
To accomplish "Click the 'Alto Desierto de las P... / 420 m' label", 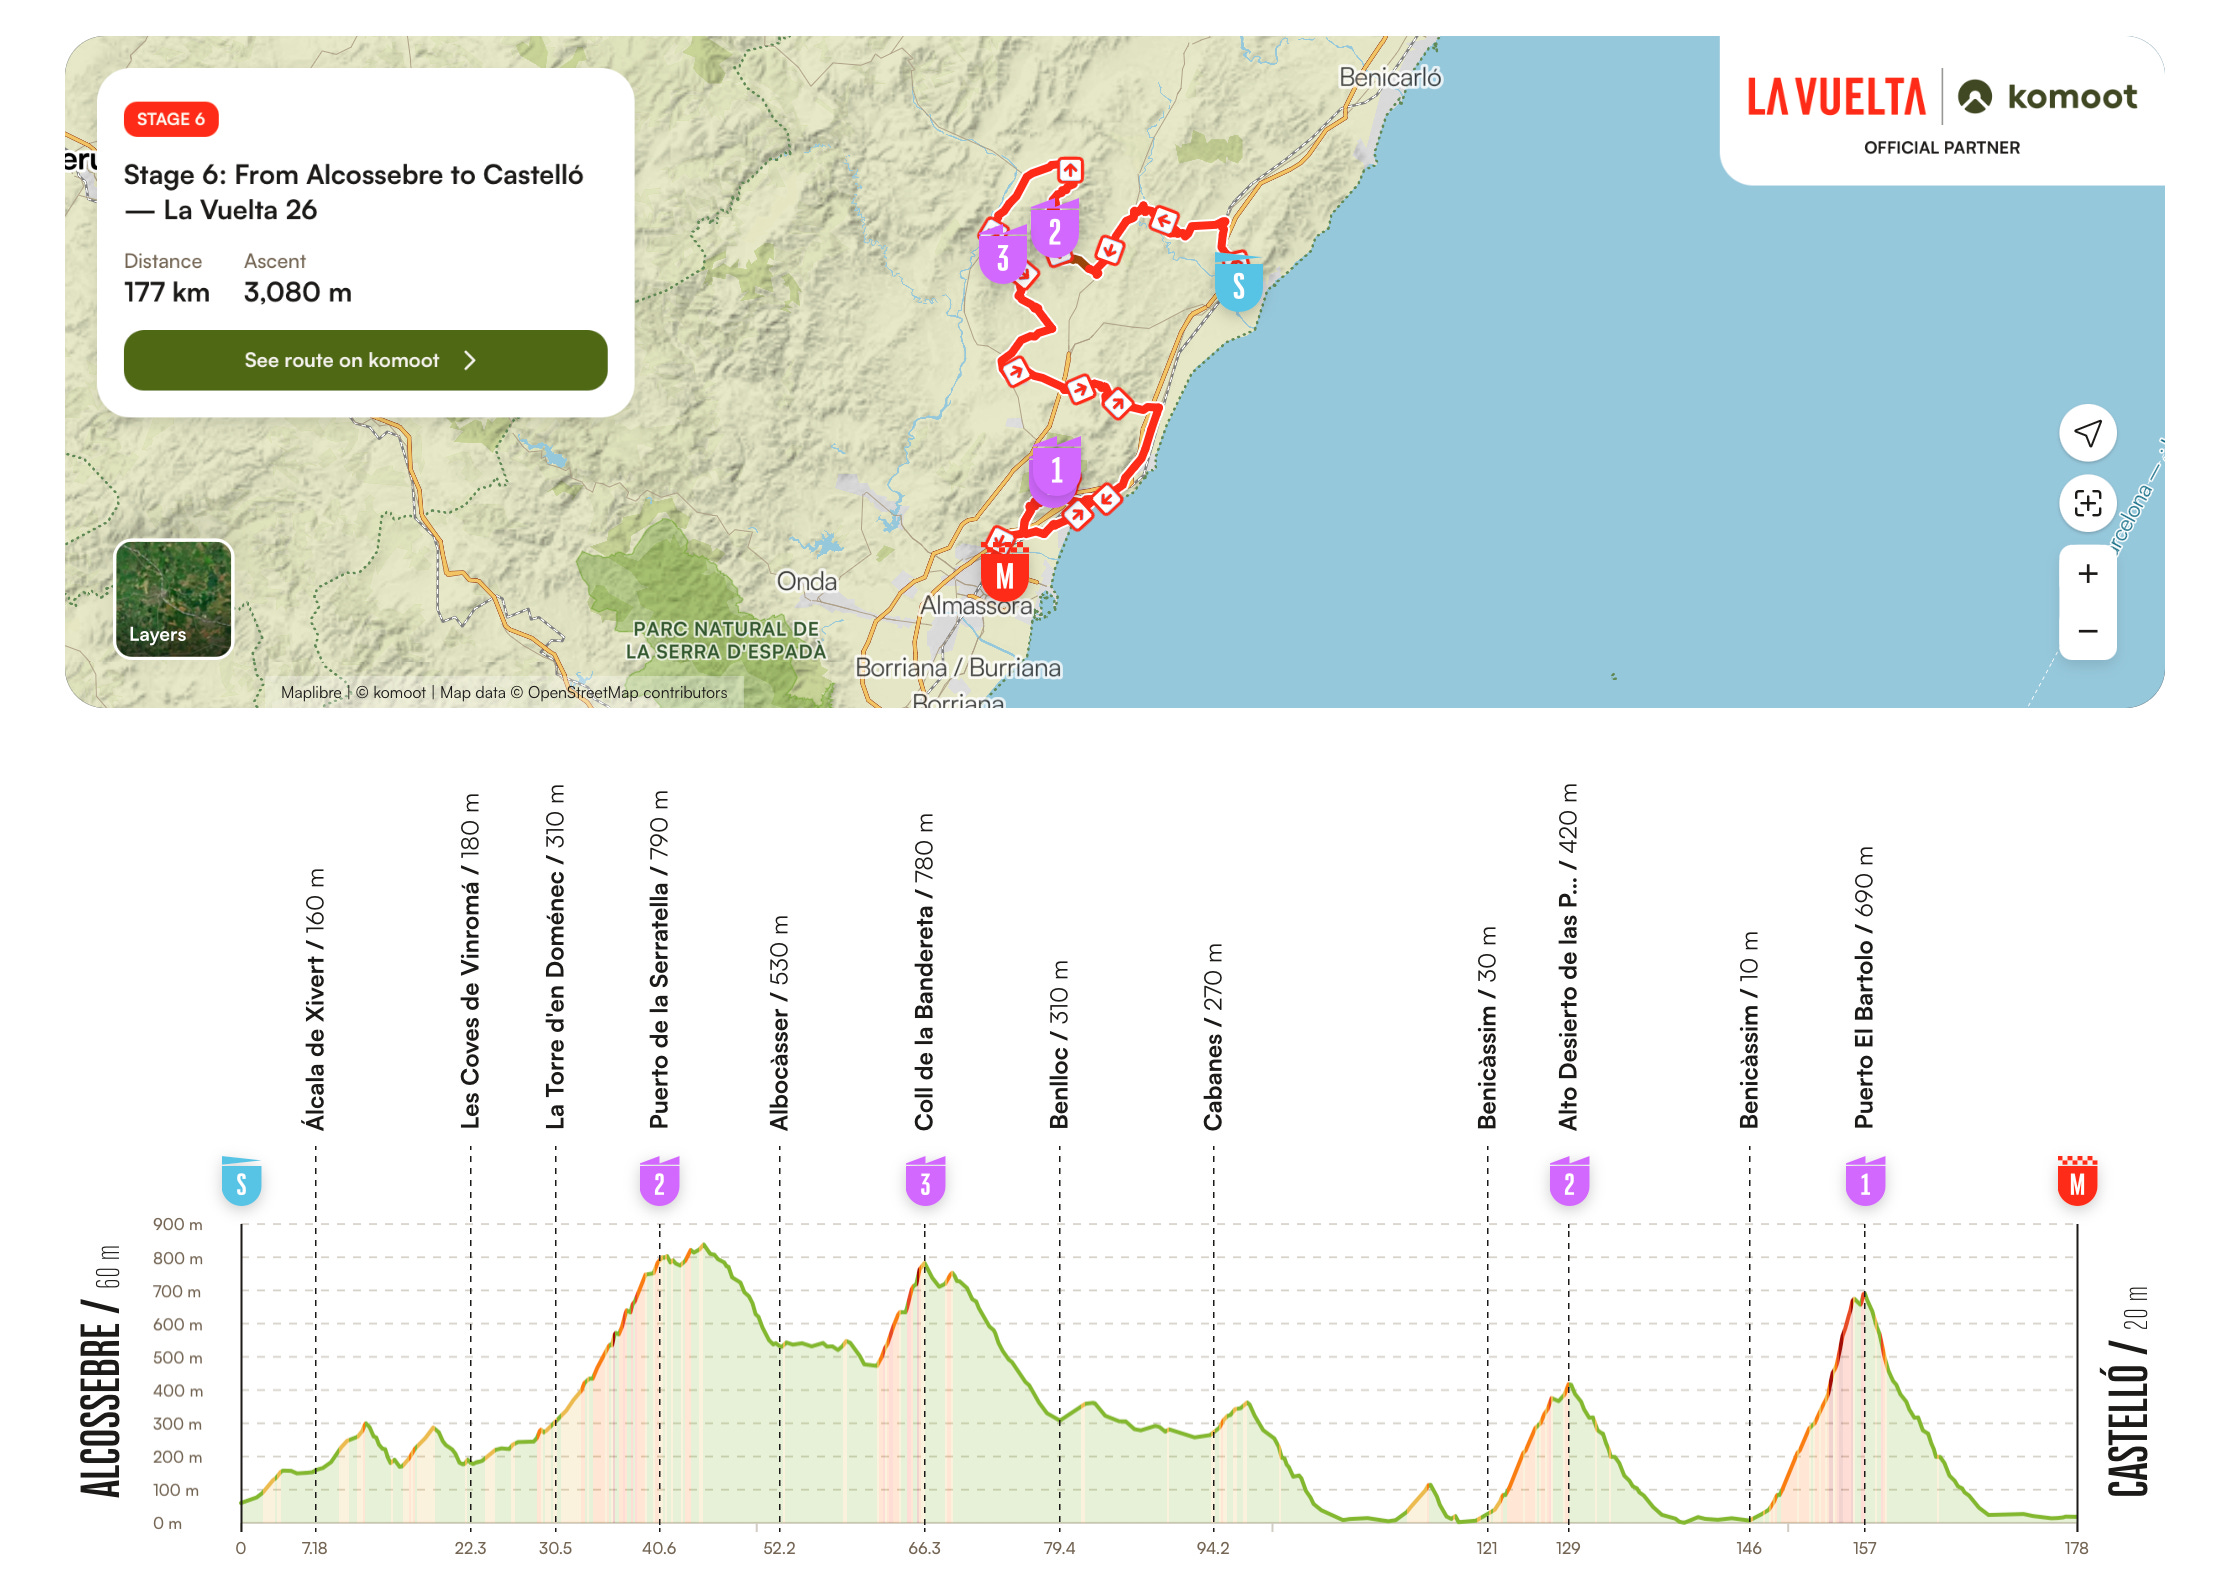I will tap(1568, 957).
